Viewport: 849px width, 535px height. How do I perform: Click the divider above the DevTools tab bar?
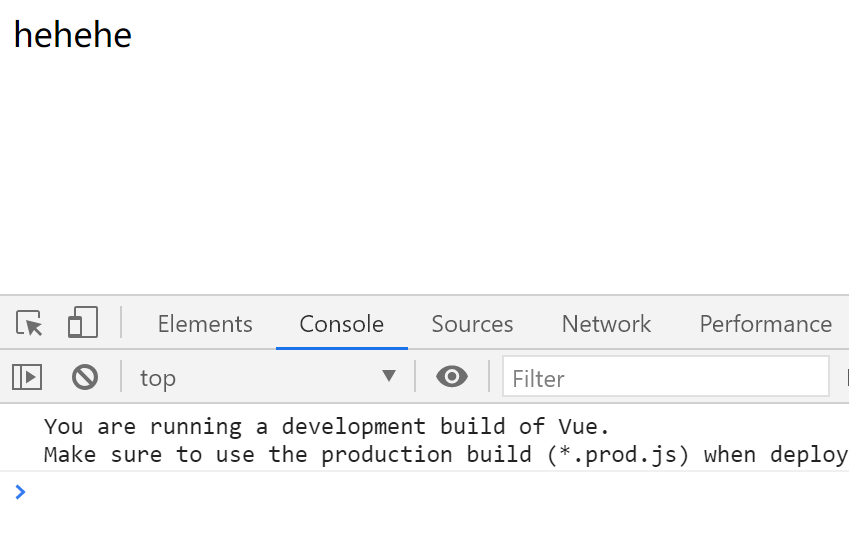click(424, 295)
